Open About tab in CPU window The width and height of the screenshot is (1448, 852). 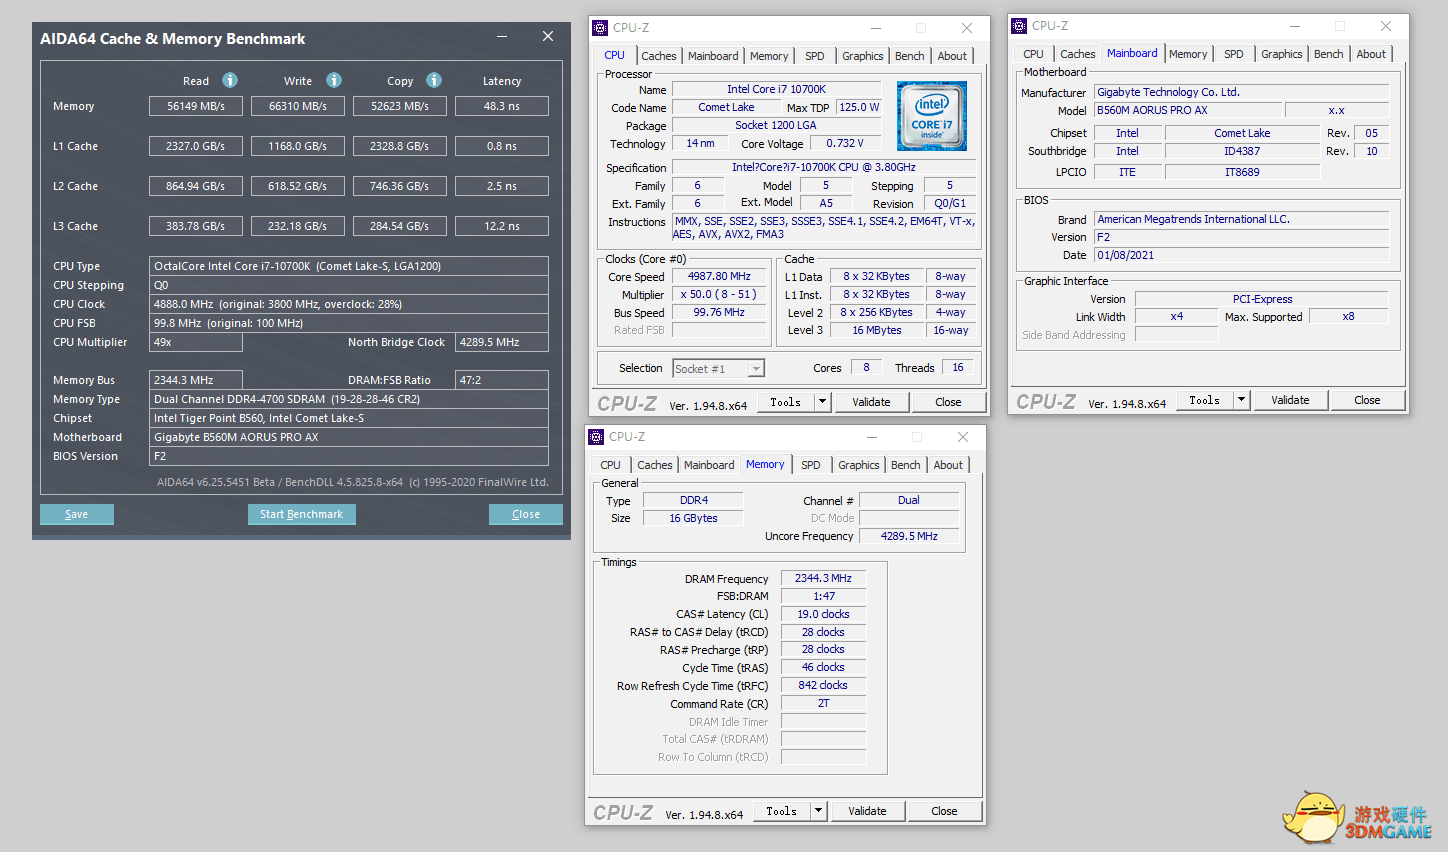click(x=952, y=56)
